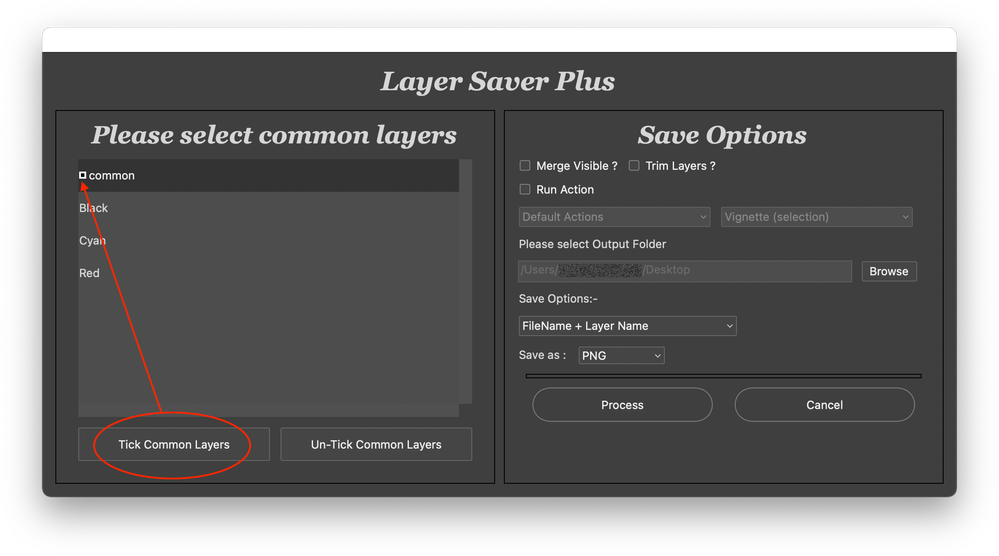Open the FileName + Layer Name dropdown
The width and height of the screenshot is (999, 556).
pos(628,326)
